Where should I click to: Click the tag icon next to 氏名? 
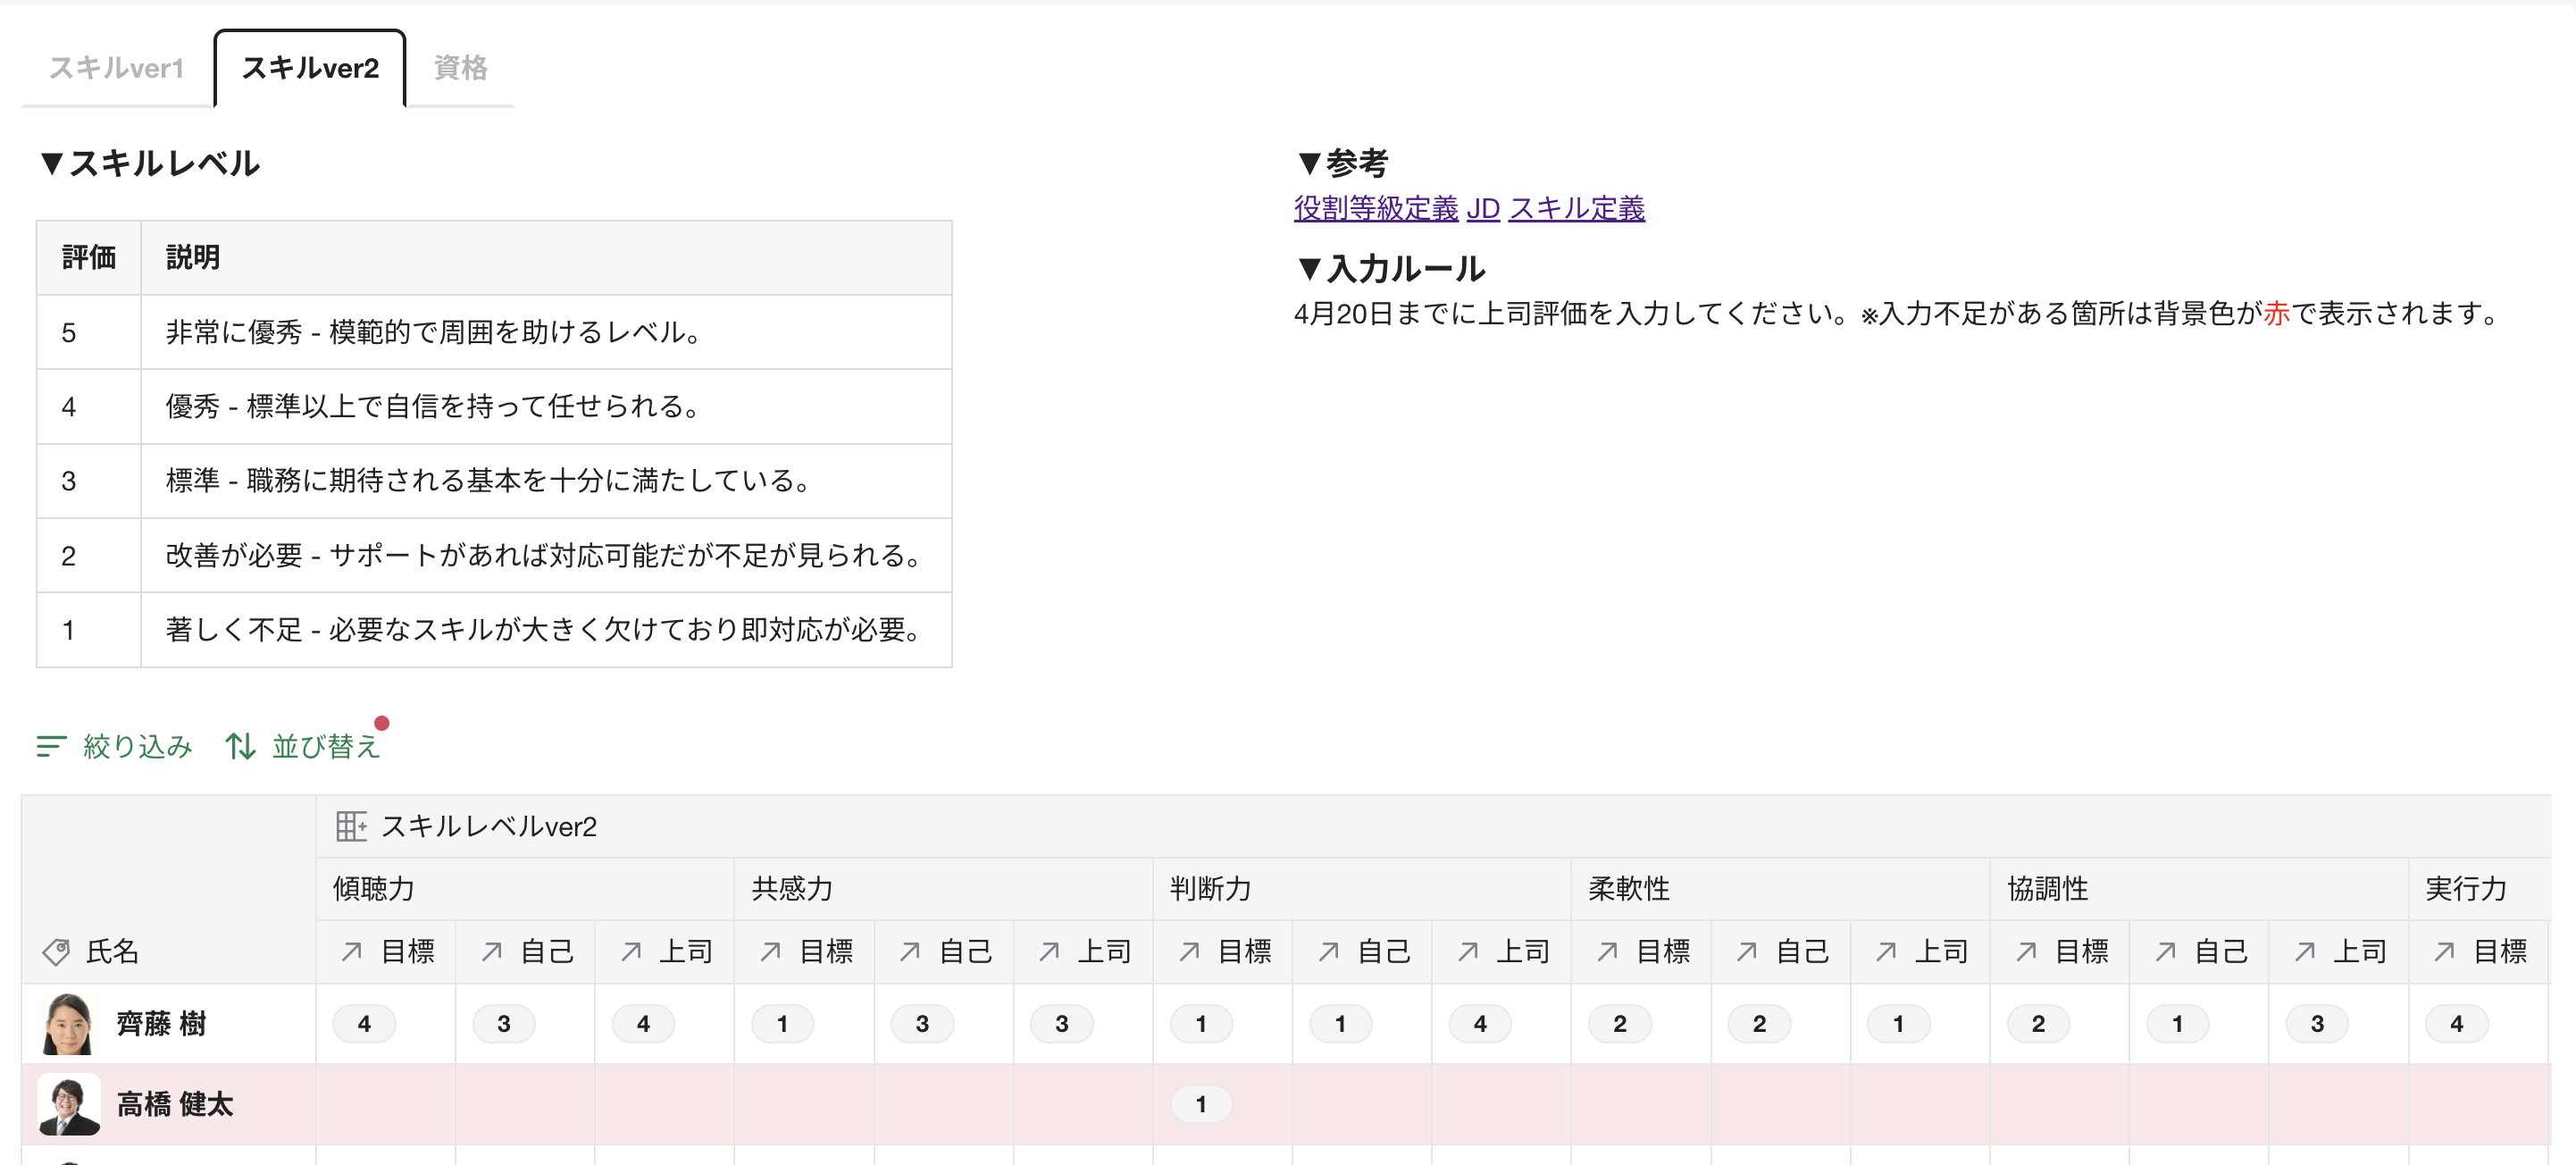click(x=57, y=951)
